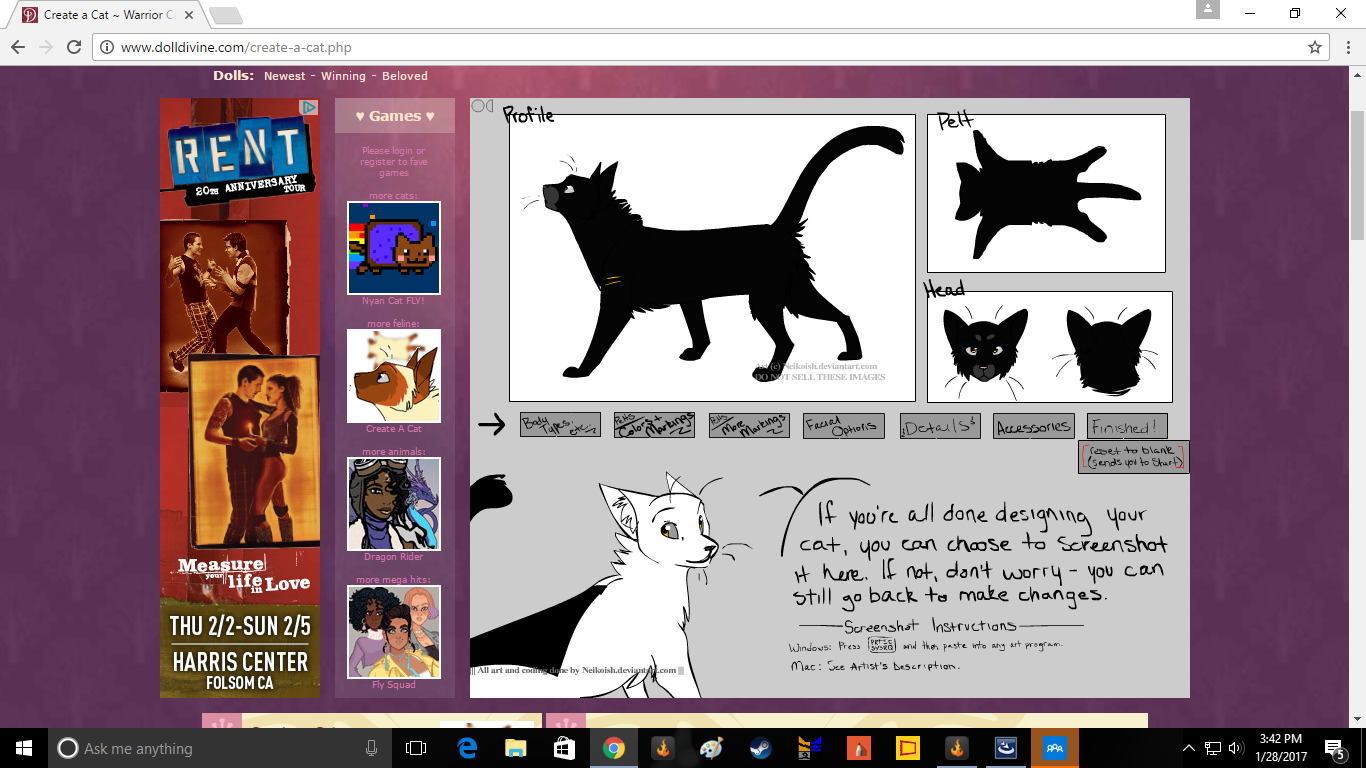Image resolution: width=1366 pixels, height=768 pixels.
Task: Select the Facial Options tab
Action: pos(843,425)
